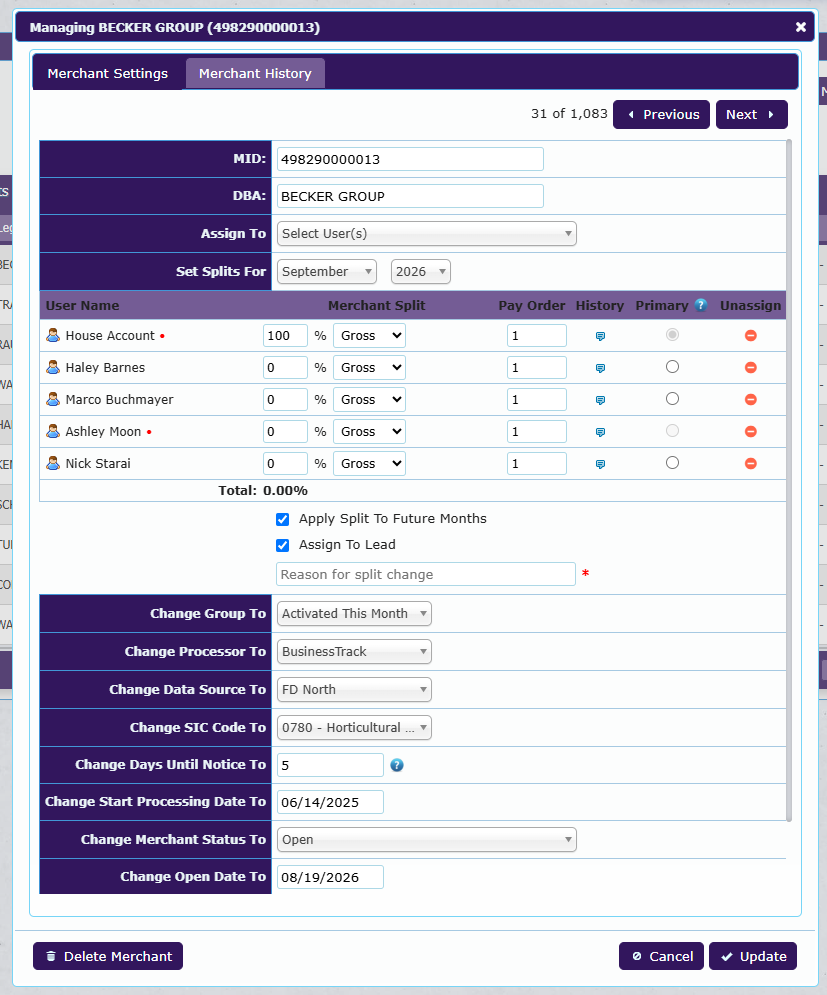827x995 pixels.
Task: Click the Marco Buchmayer user icon
Action: tap(53, 399)
